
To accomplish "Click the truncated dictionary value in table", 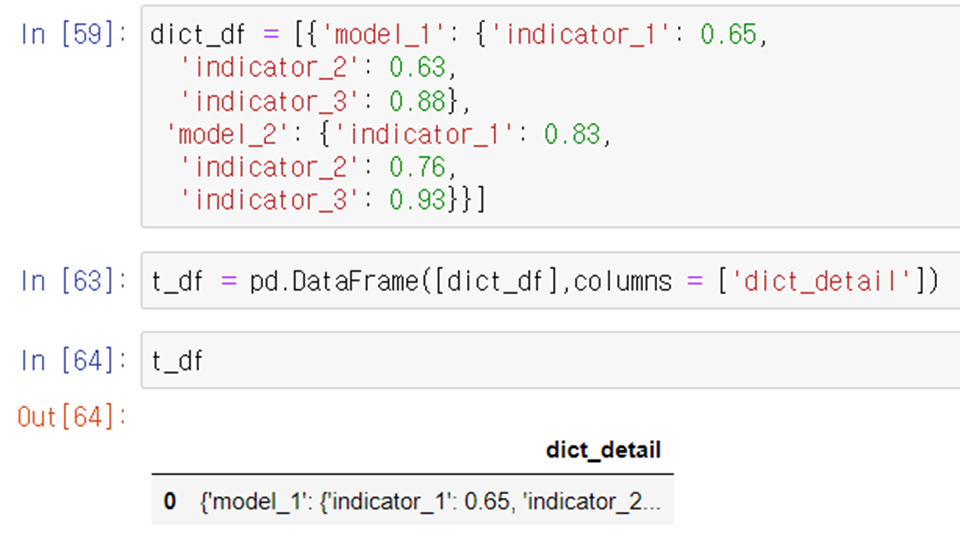I will point(430,501).
